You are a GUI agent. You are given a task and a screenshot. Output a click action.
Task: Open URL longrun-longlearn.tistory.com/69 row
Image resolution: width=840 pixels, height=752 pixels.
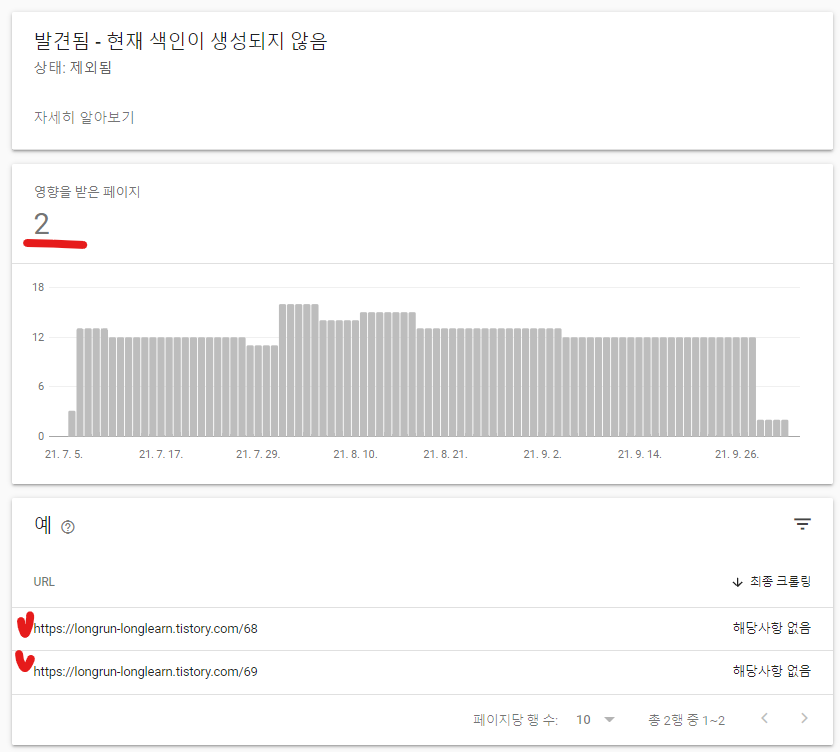(422, 672)
